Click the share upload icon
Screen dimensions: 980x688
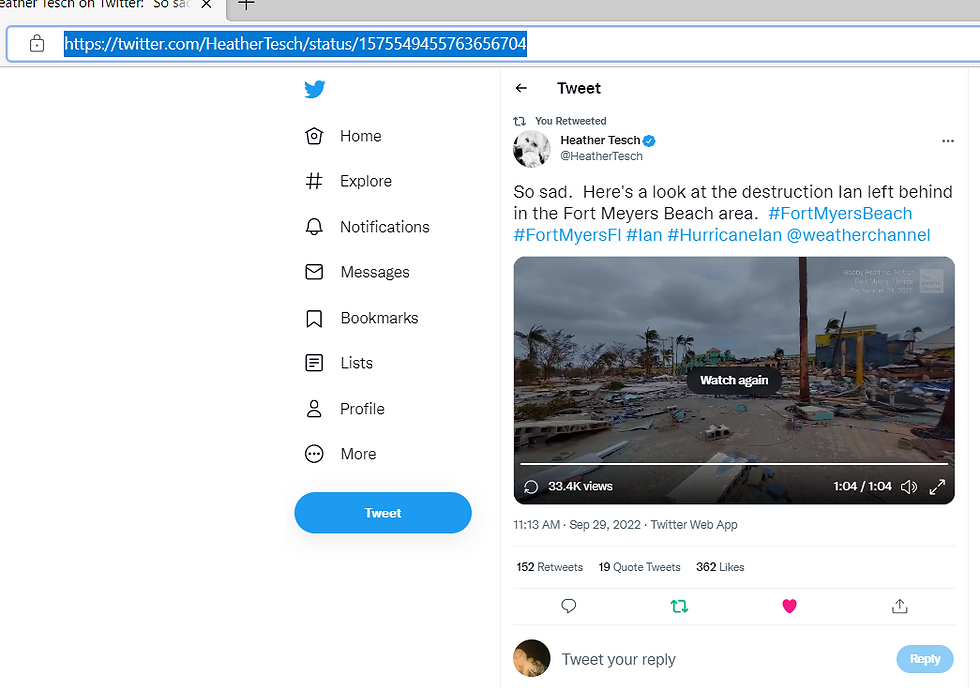pyautogui.click(x=899, y=606)
